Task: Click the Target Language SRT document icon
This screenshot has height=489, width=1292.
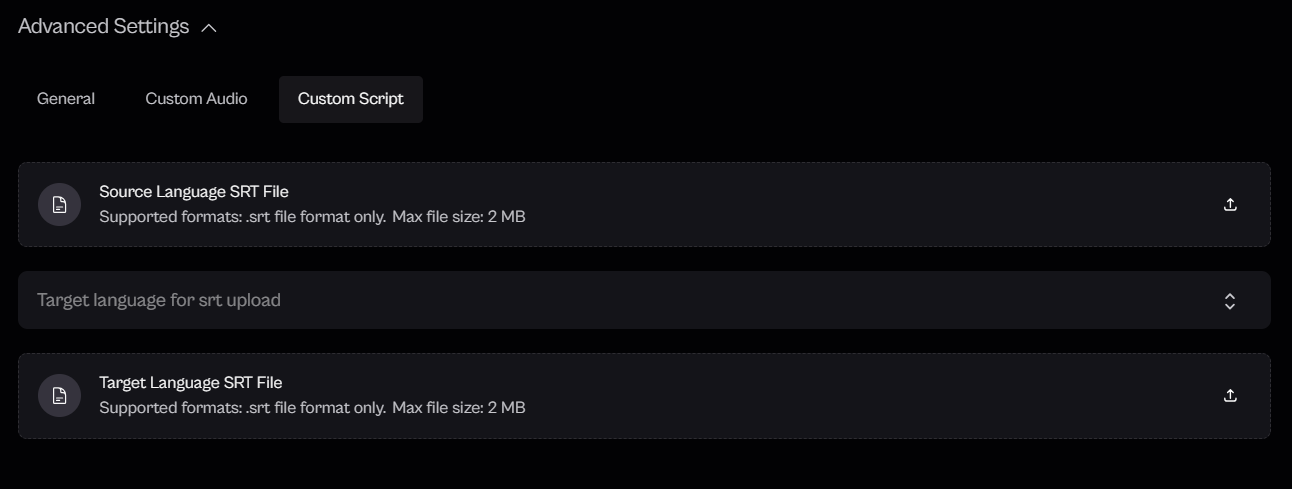Action: [x=59, y=396]
